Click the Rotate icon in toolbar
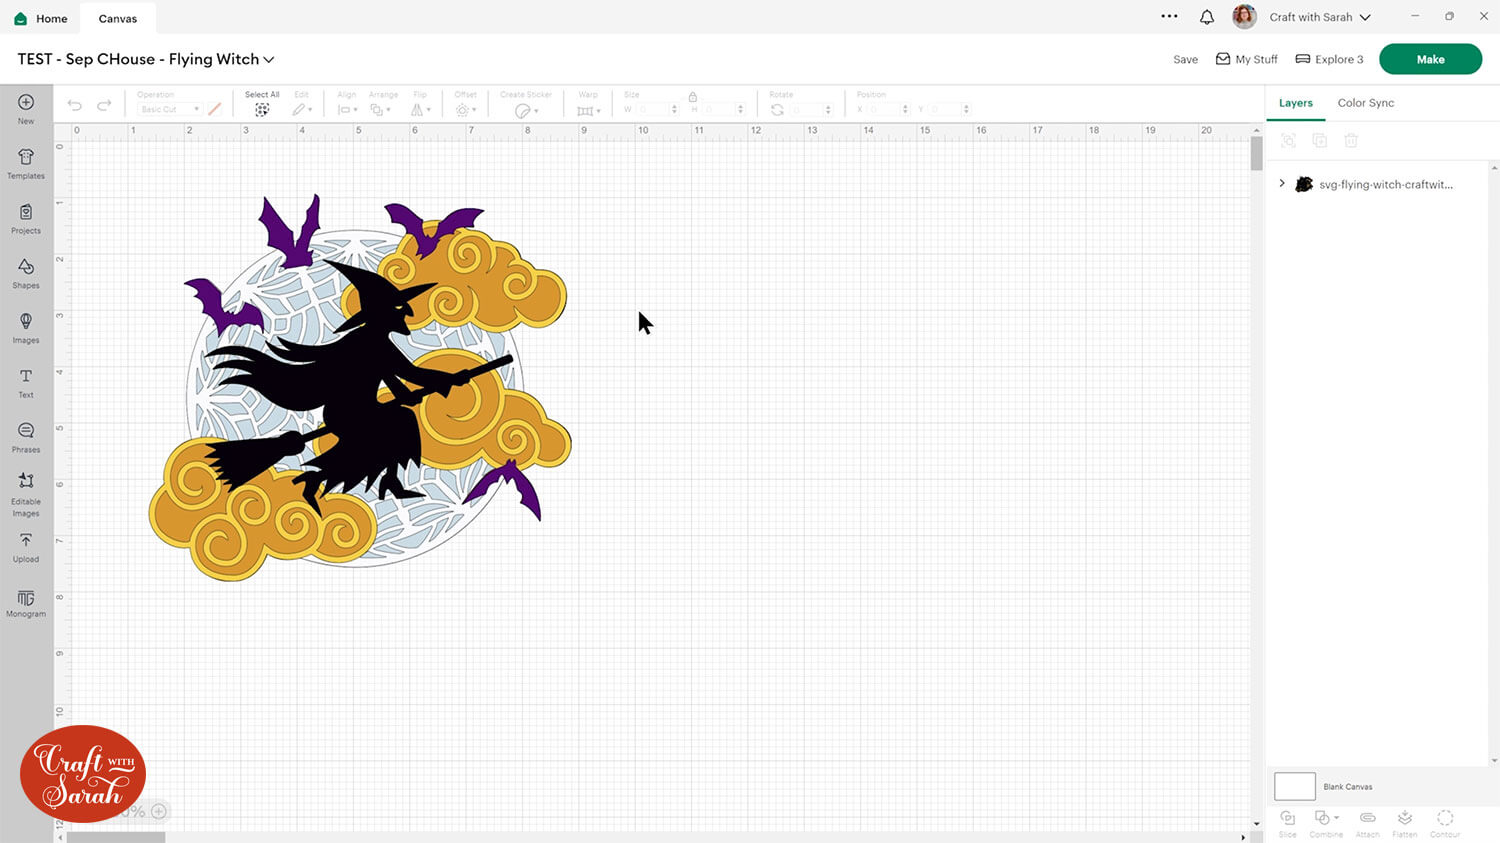1500x843 pixels. [x=777, y=110]
